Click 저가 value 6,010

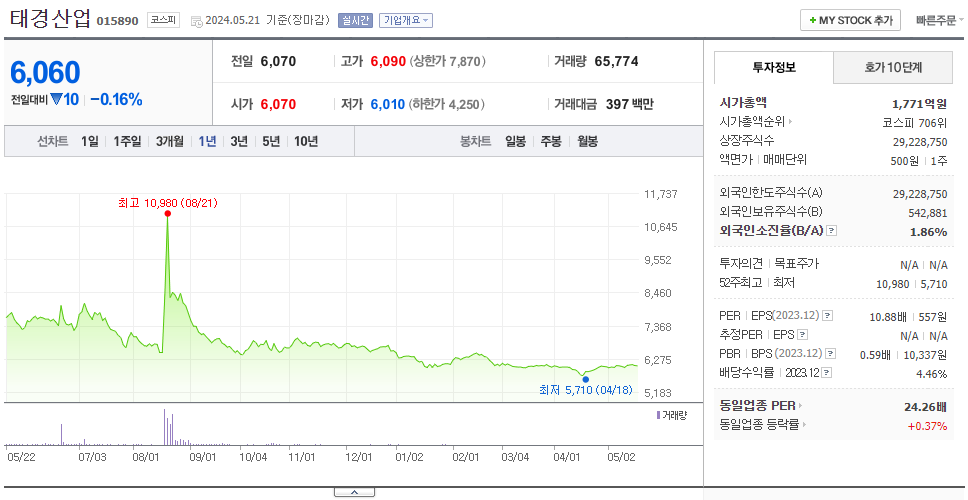388,104
